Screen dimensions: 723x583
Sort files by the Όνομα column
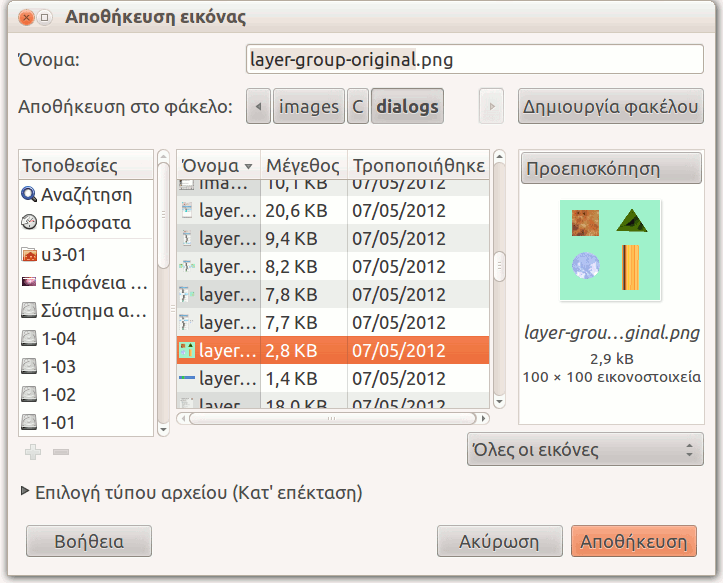pos(218,165)
